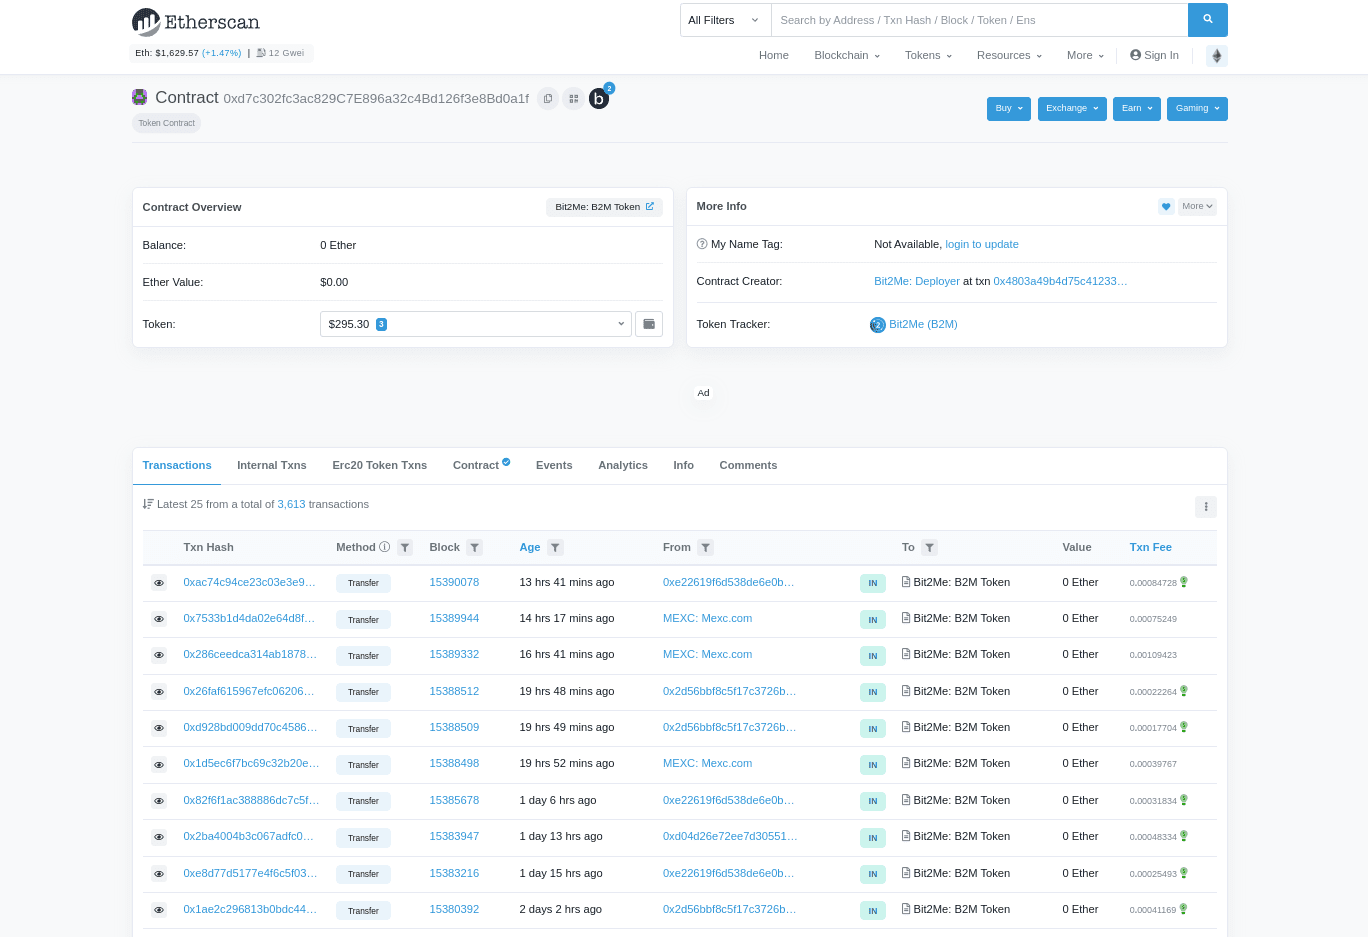The image size is (1368, 937).
Task: Show the QR code for address
Action: [x=573, y=98]
